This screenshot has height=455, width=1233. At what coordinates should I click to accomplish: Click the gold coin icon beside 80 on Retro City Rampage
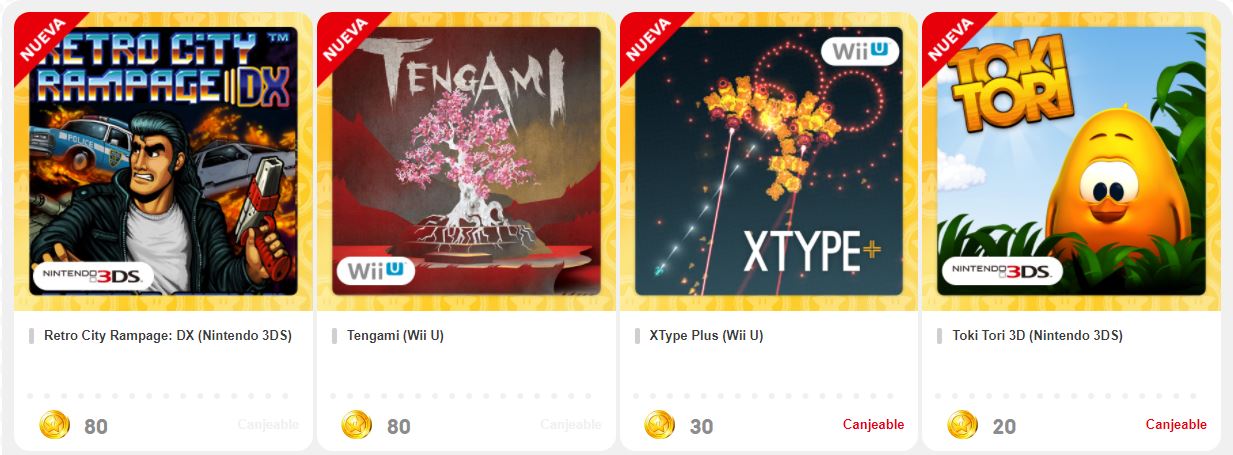point(55,425)
